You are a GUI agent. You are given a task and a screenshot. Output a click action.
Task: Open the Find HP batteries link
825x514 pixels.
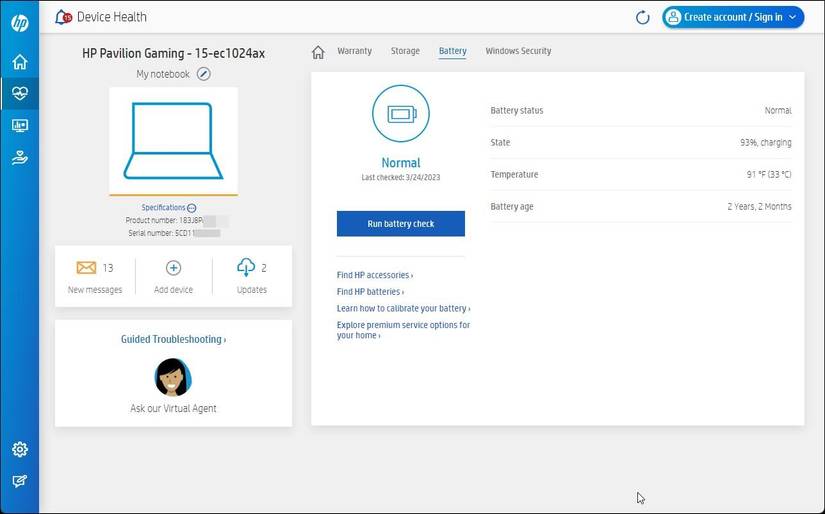[x=370, y=292]
